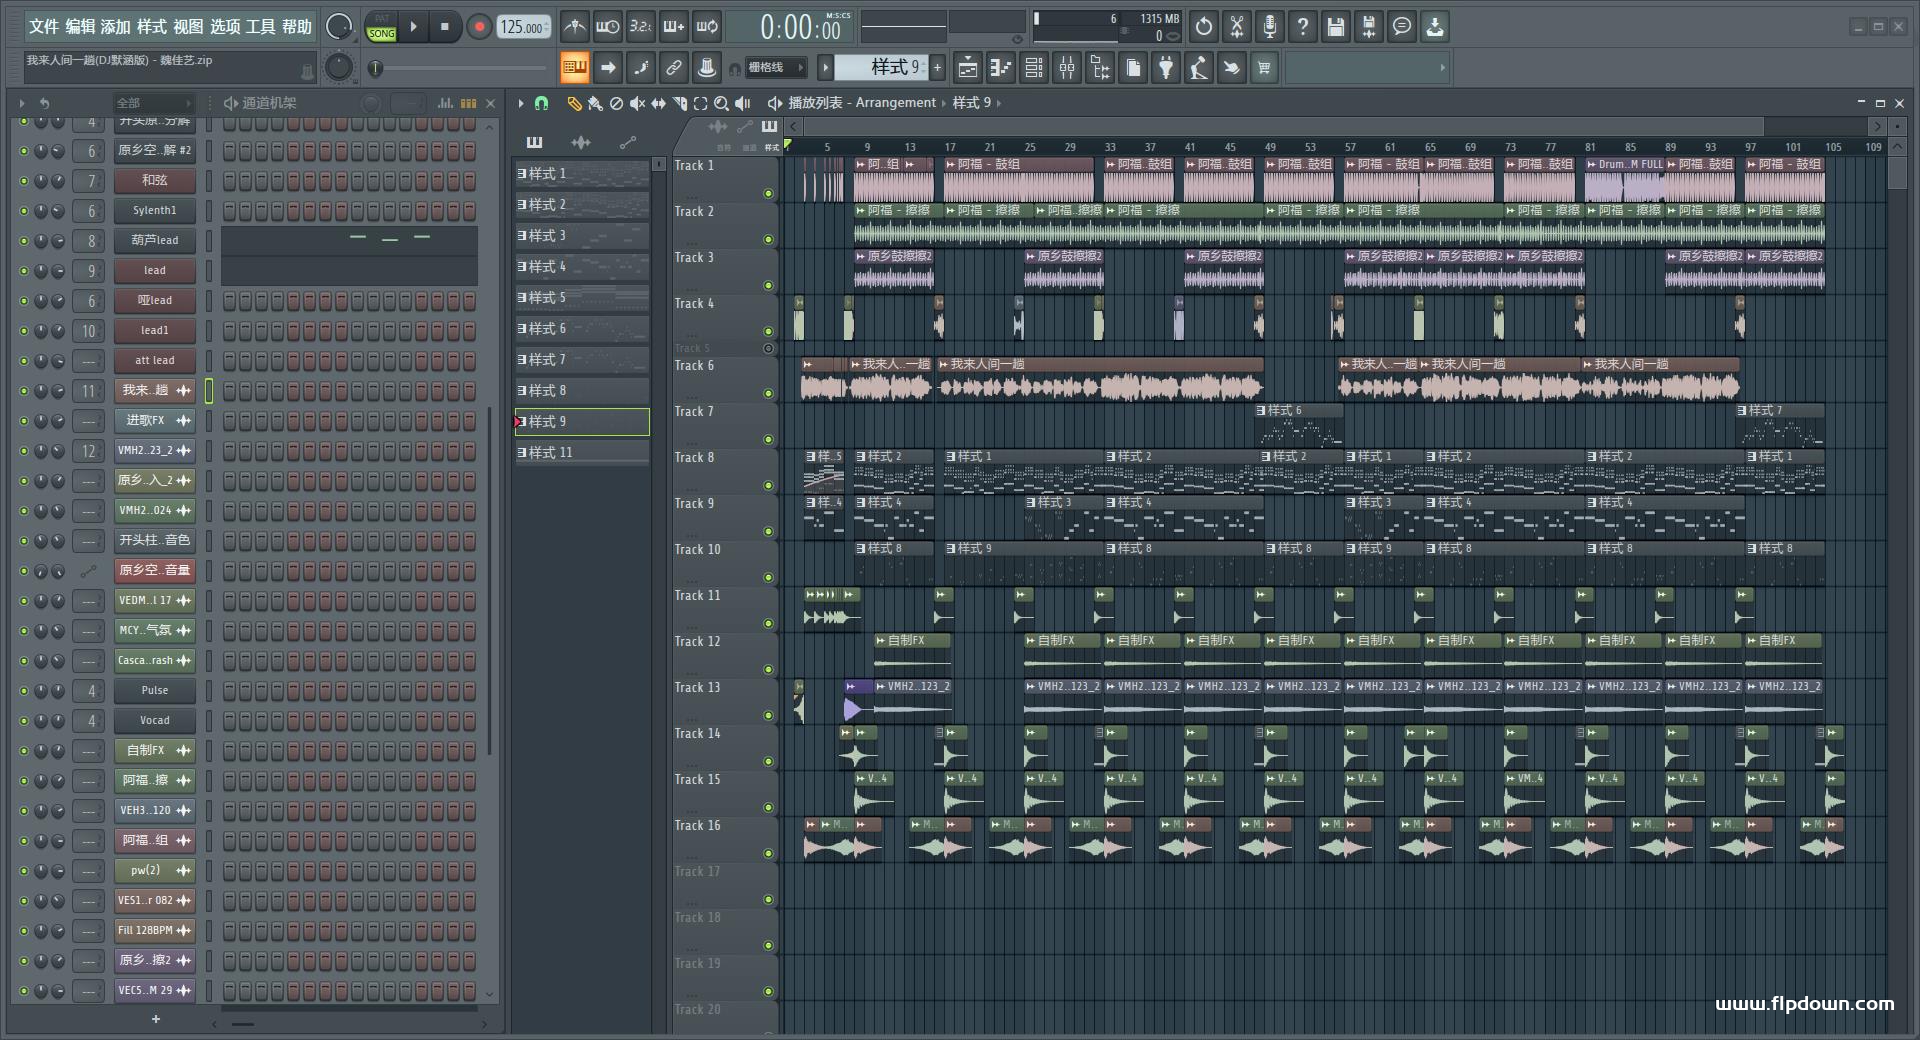
Task: Open the Playlist options menu arrow
Action: tap(521, 103)
